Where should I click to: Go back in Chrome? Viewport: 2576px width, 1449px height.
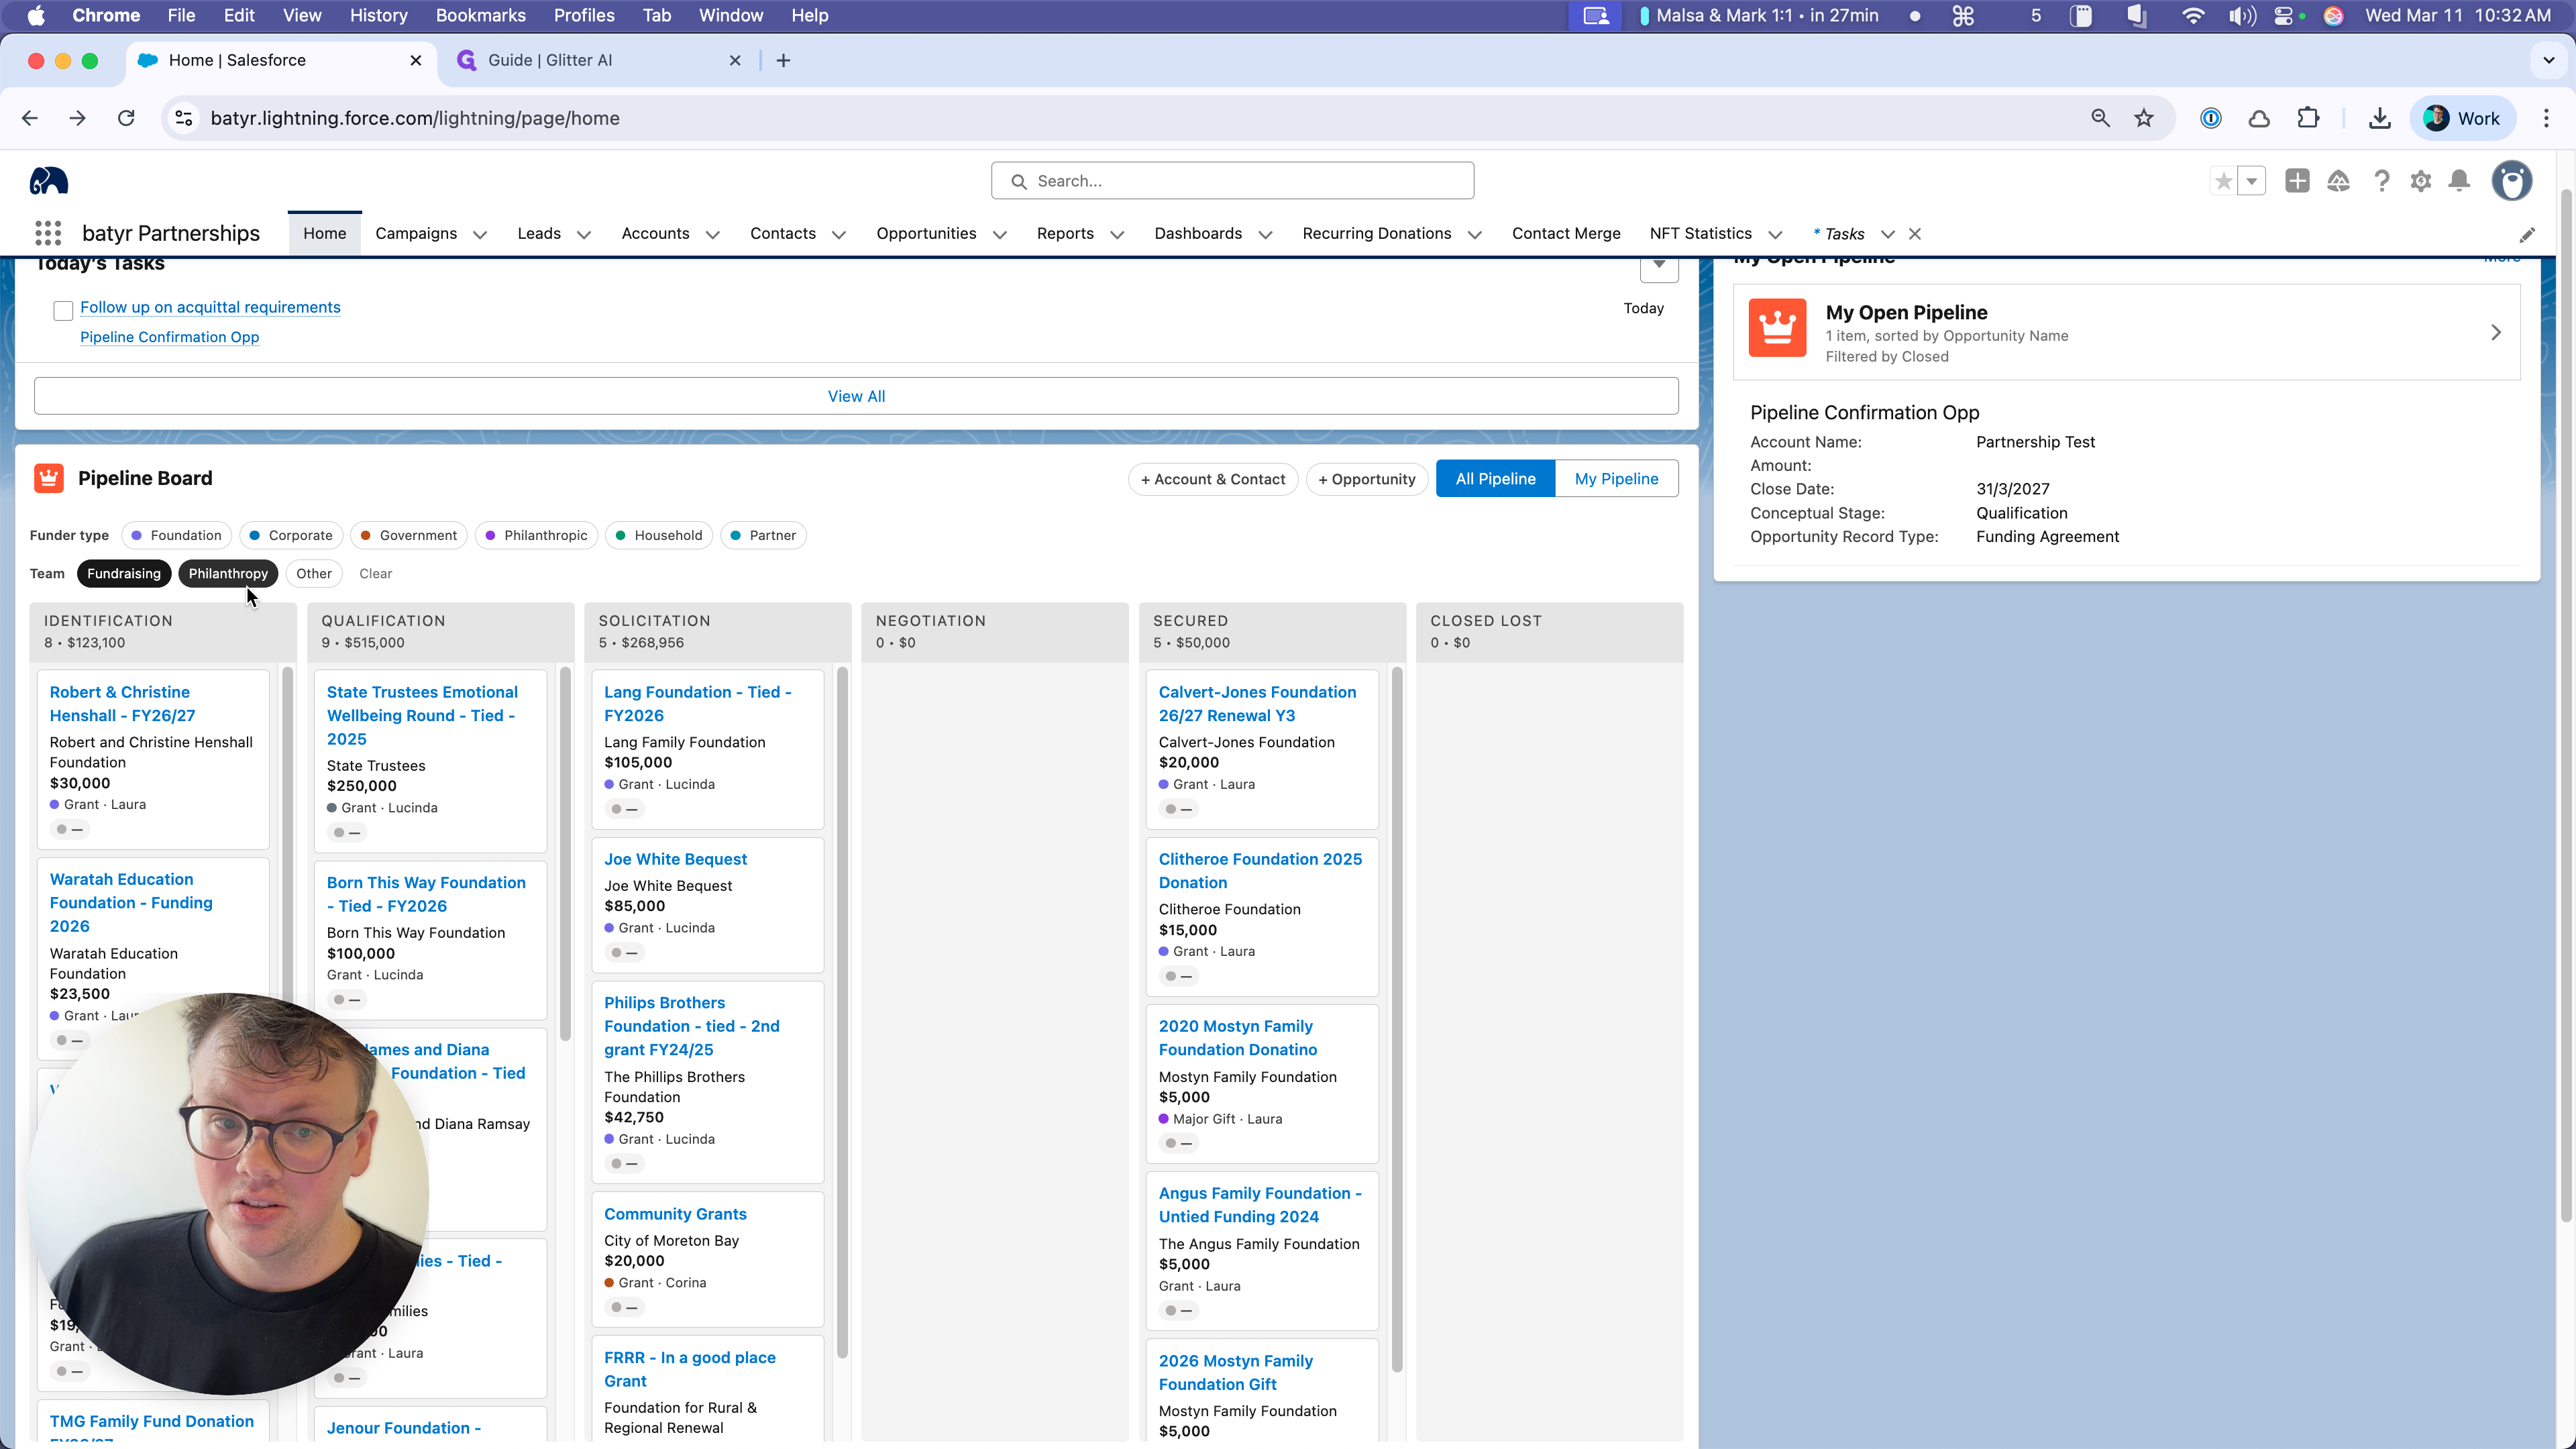coord(30,118)
